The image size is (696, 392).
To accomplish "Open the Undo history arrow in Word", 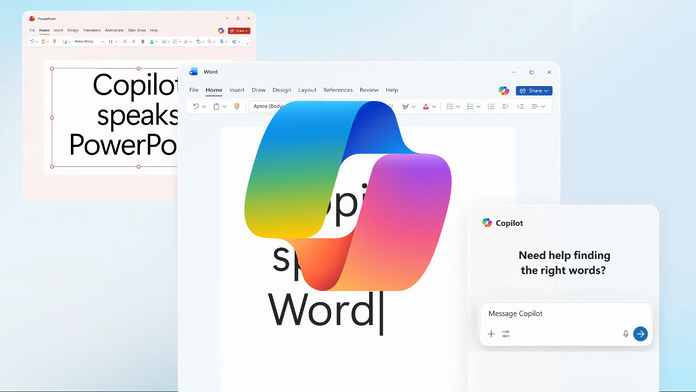I will click(x=204, y=107).
